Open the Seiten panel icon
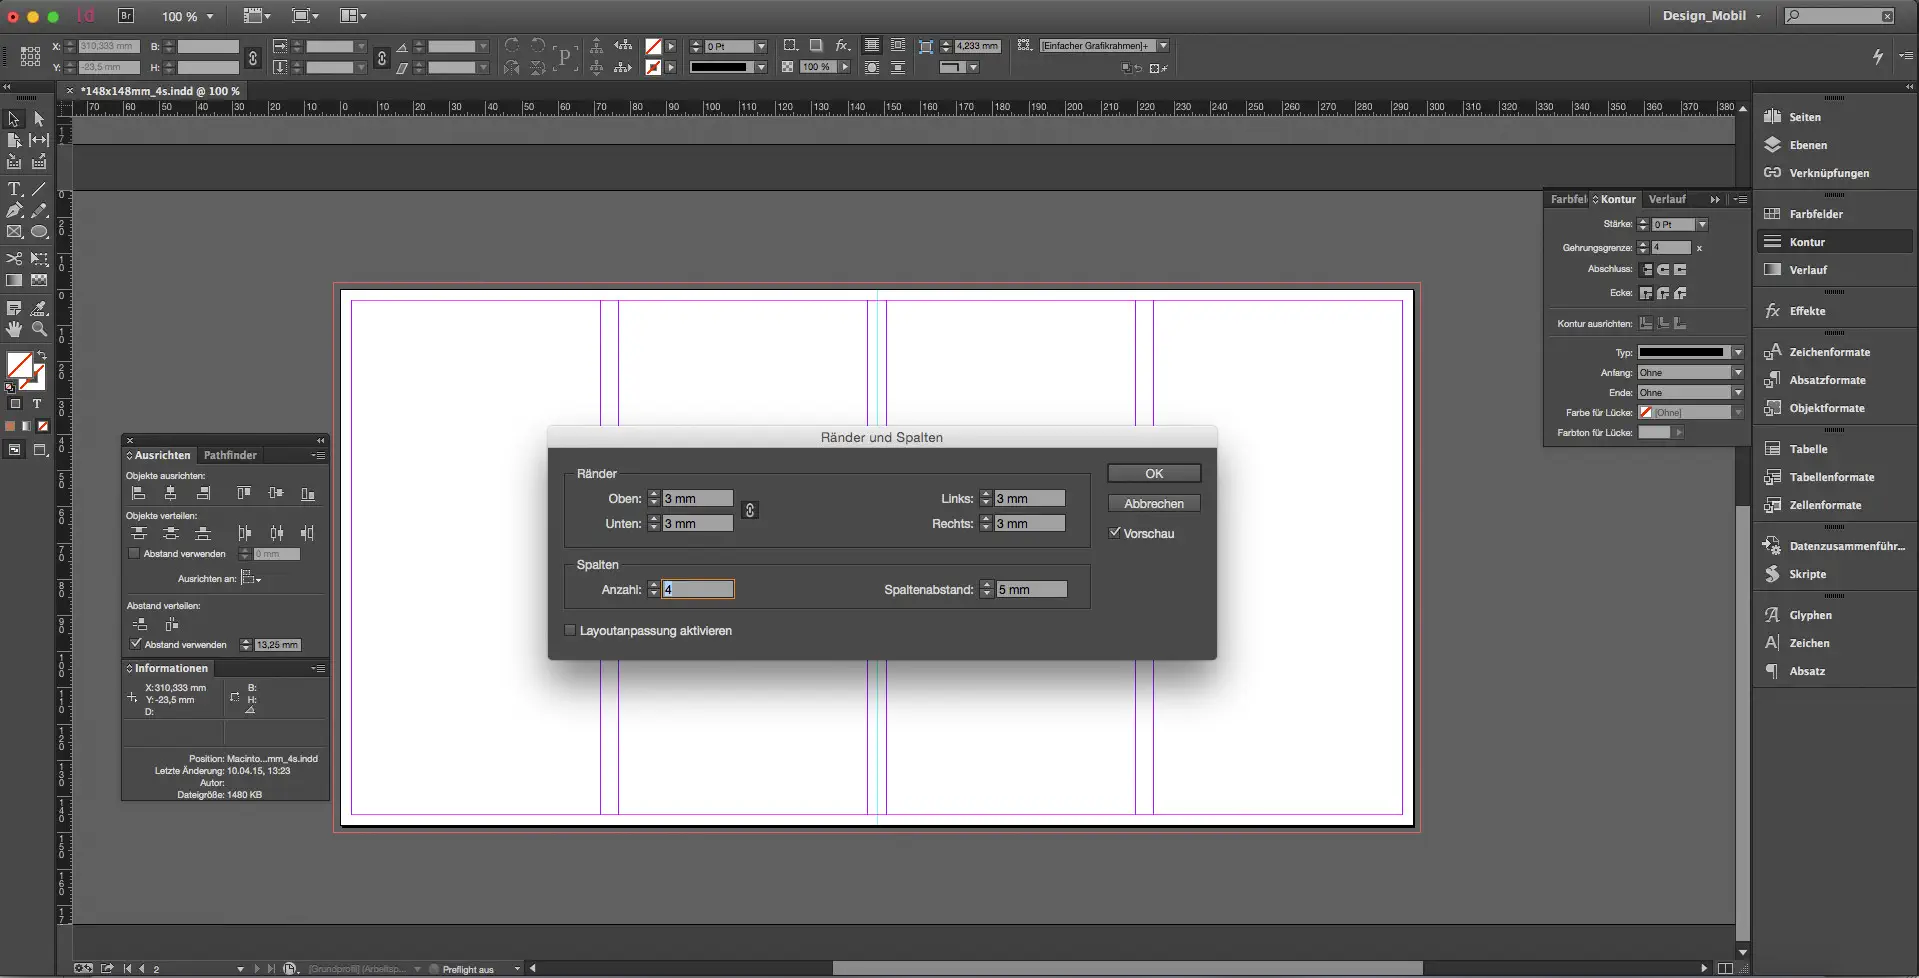 click(x=1773, y=117)
